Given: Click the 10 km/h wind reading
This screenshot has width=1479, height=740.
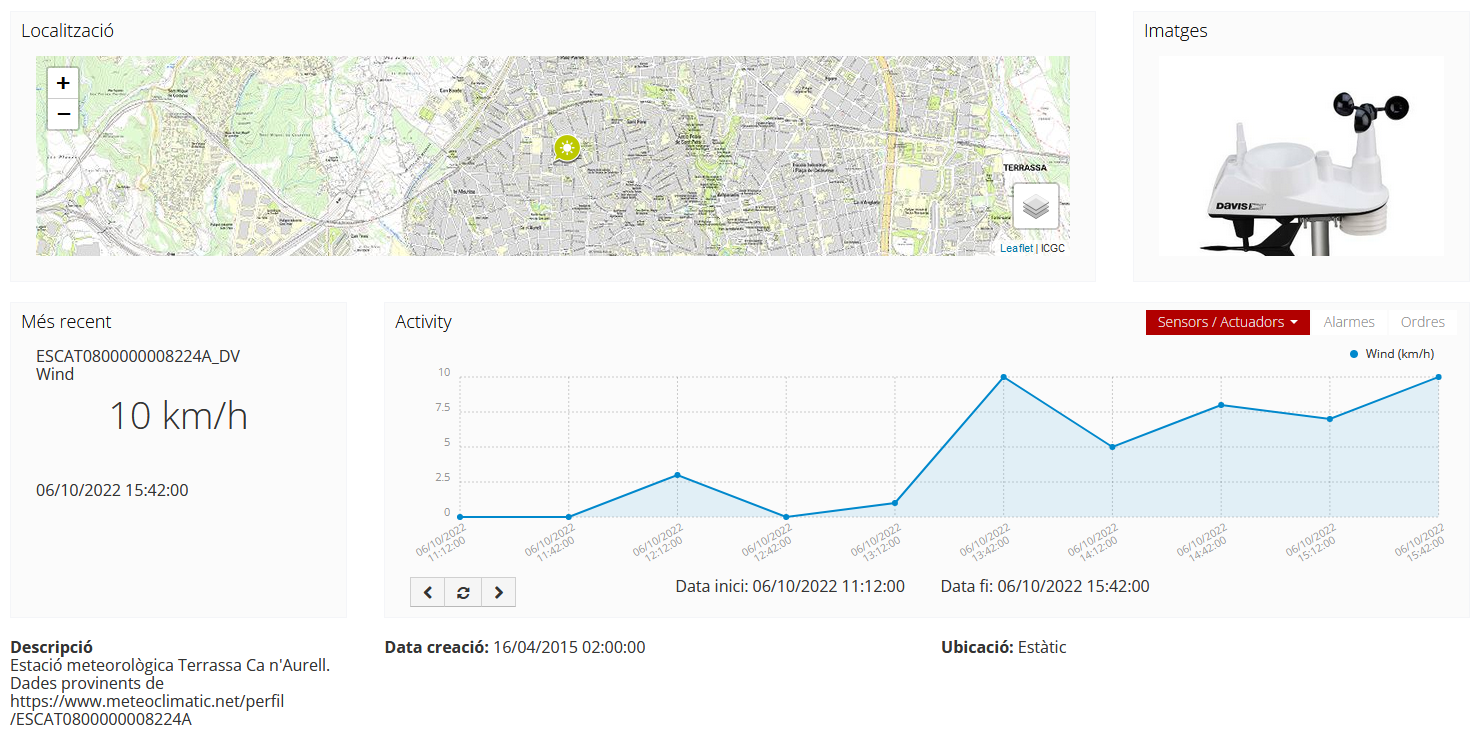Looking at the screenshot, I should (178, 416).
